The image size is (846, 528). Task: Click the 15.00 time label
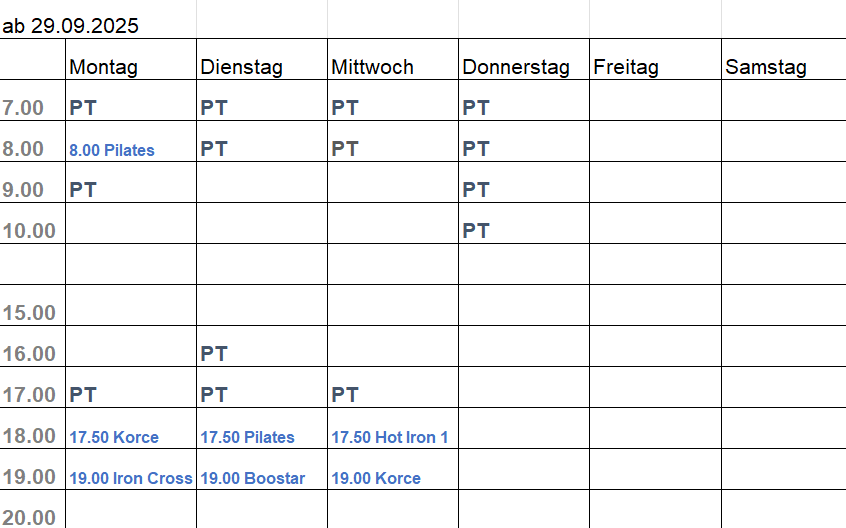point(29,313)
